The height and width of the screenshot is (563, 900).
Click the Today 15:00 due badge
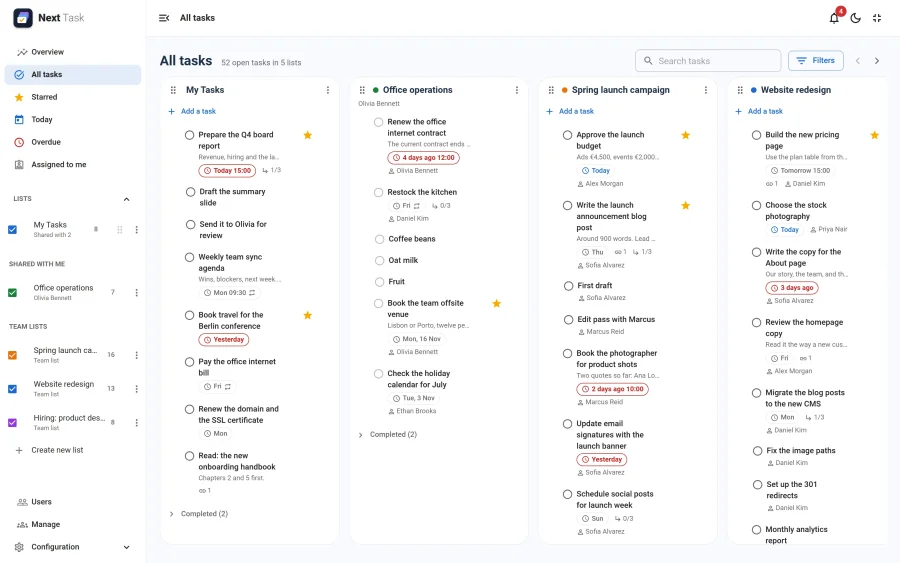(227, 170)
